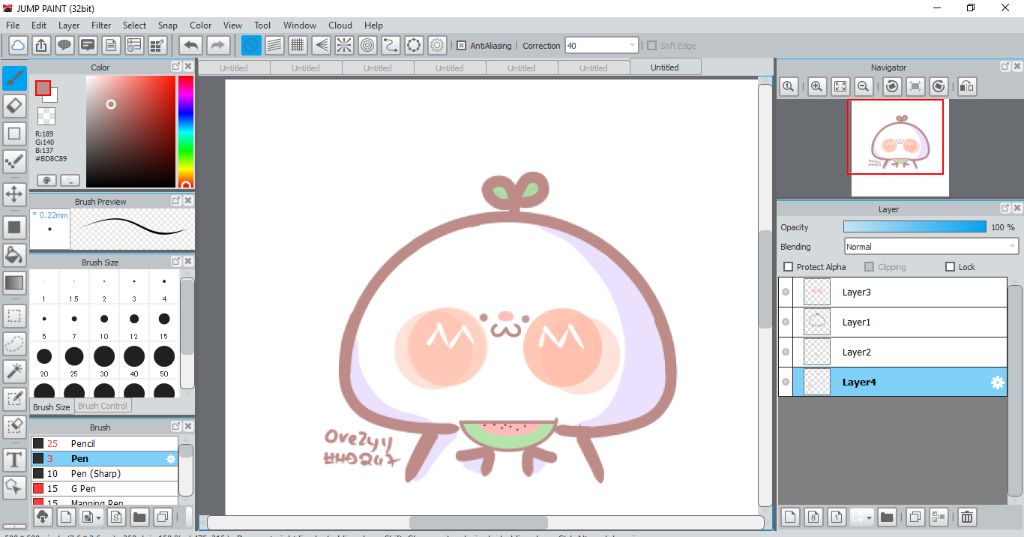Viewport: 1024px width, 537px height.
Task: Toggle visibility of Layer1
Action: point(786,322)
